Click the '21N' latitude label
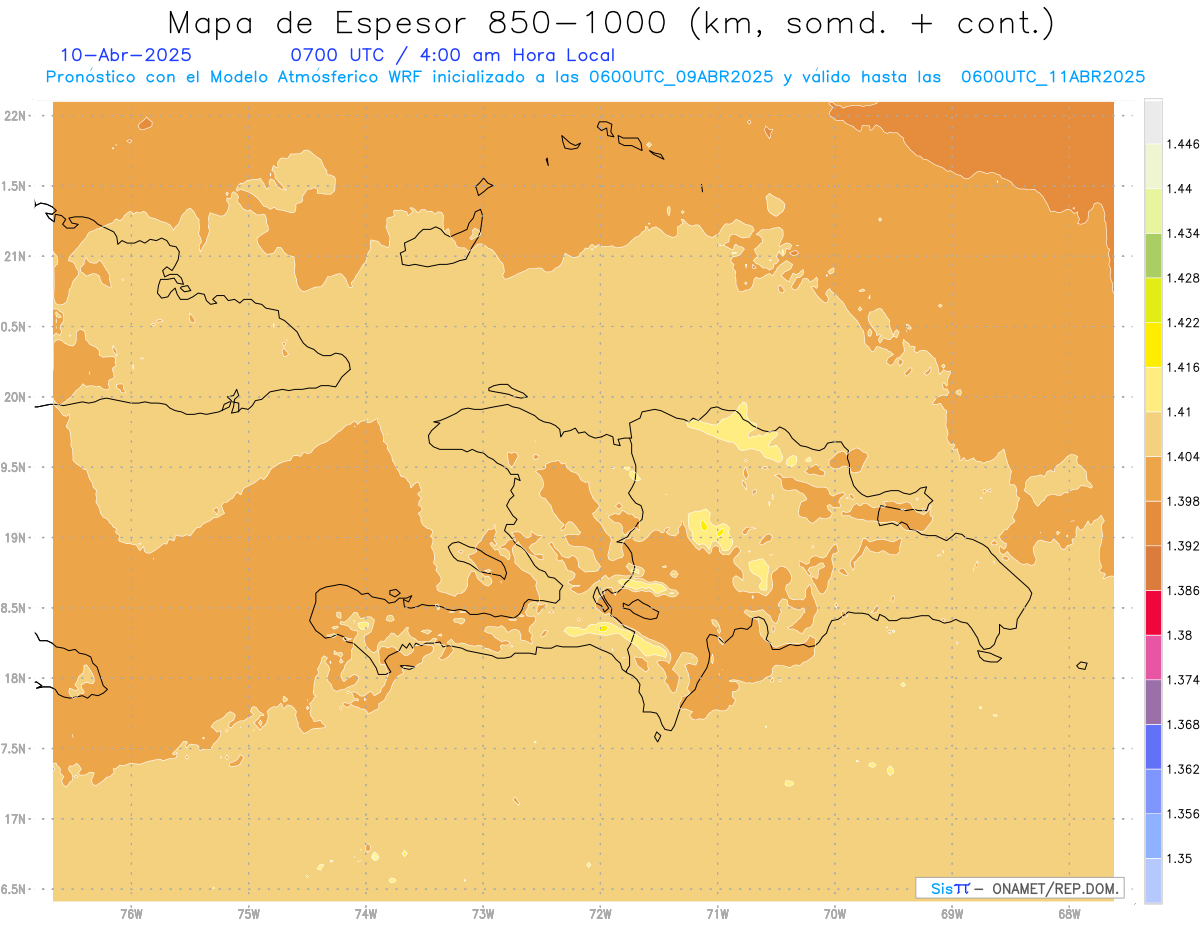Screen dimensions: 1200x927 click(x=16, y=256)
